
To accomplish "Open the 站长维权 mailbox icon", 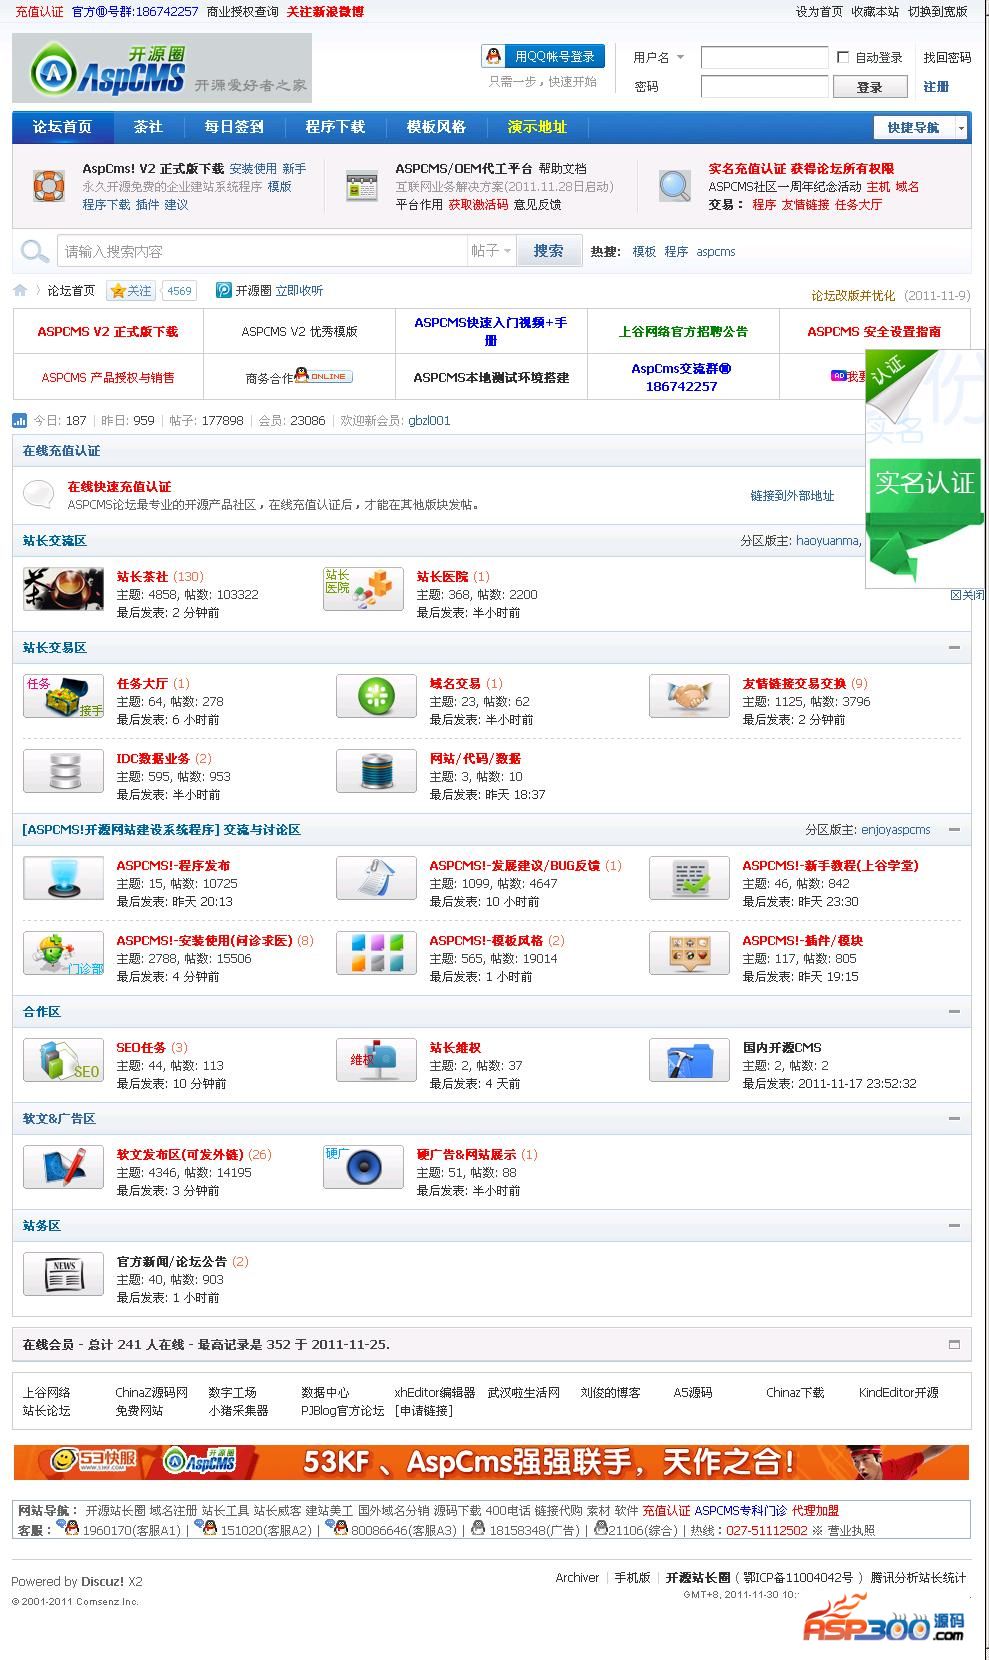I will coord(376,1060).
